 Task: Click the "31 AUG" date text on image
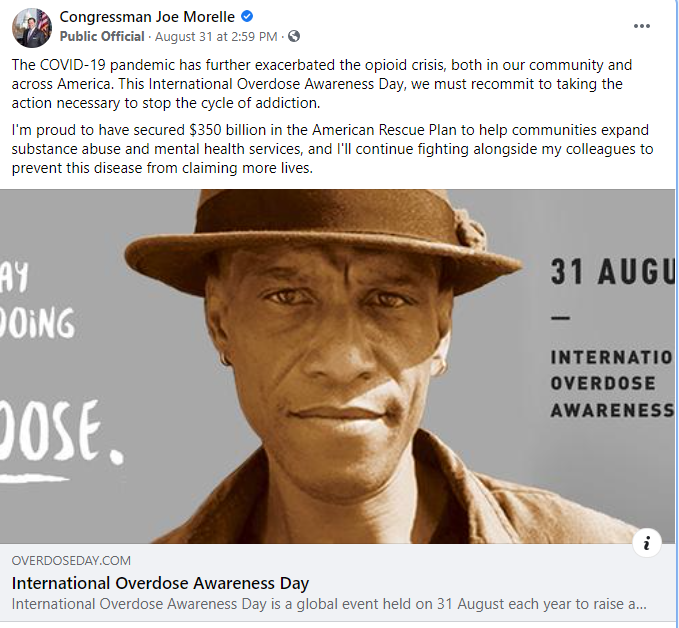pyautogui.click(x=610, y=272)
